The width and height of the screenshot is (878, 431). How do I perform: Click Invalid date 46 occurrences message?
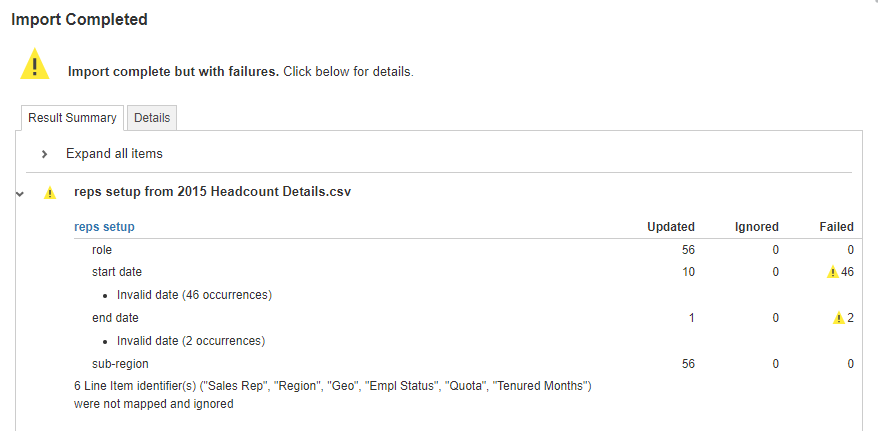coord(194,295)
